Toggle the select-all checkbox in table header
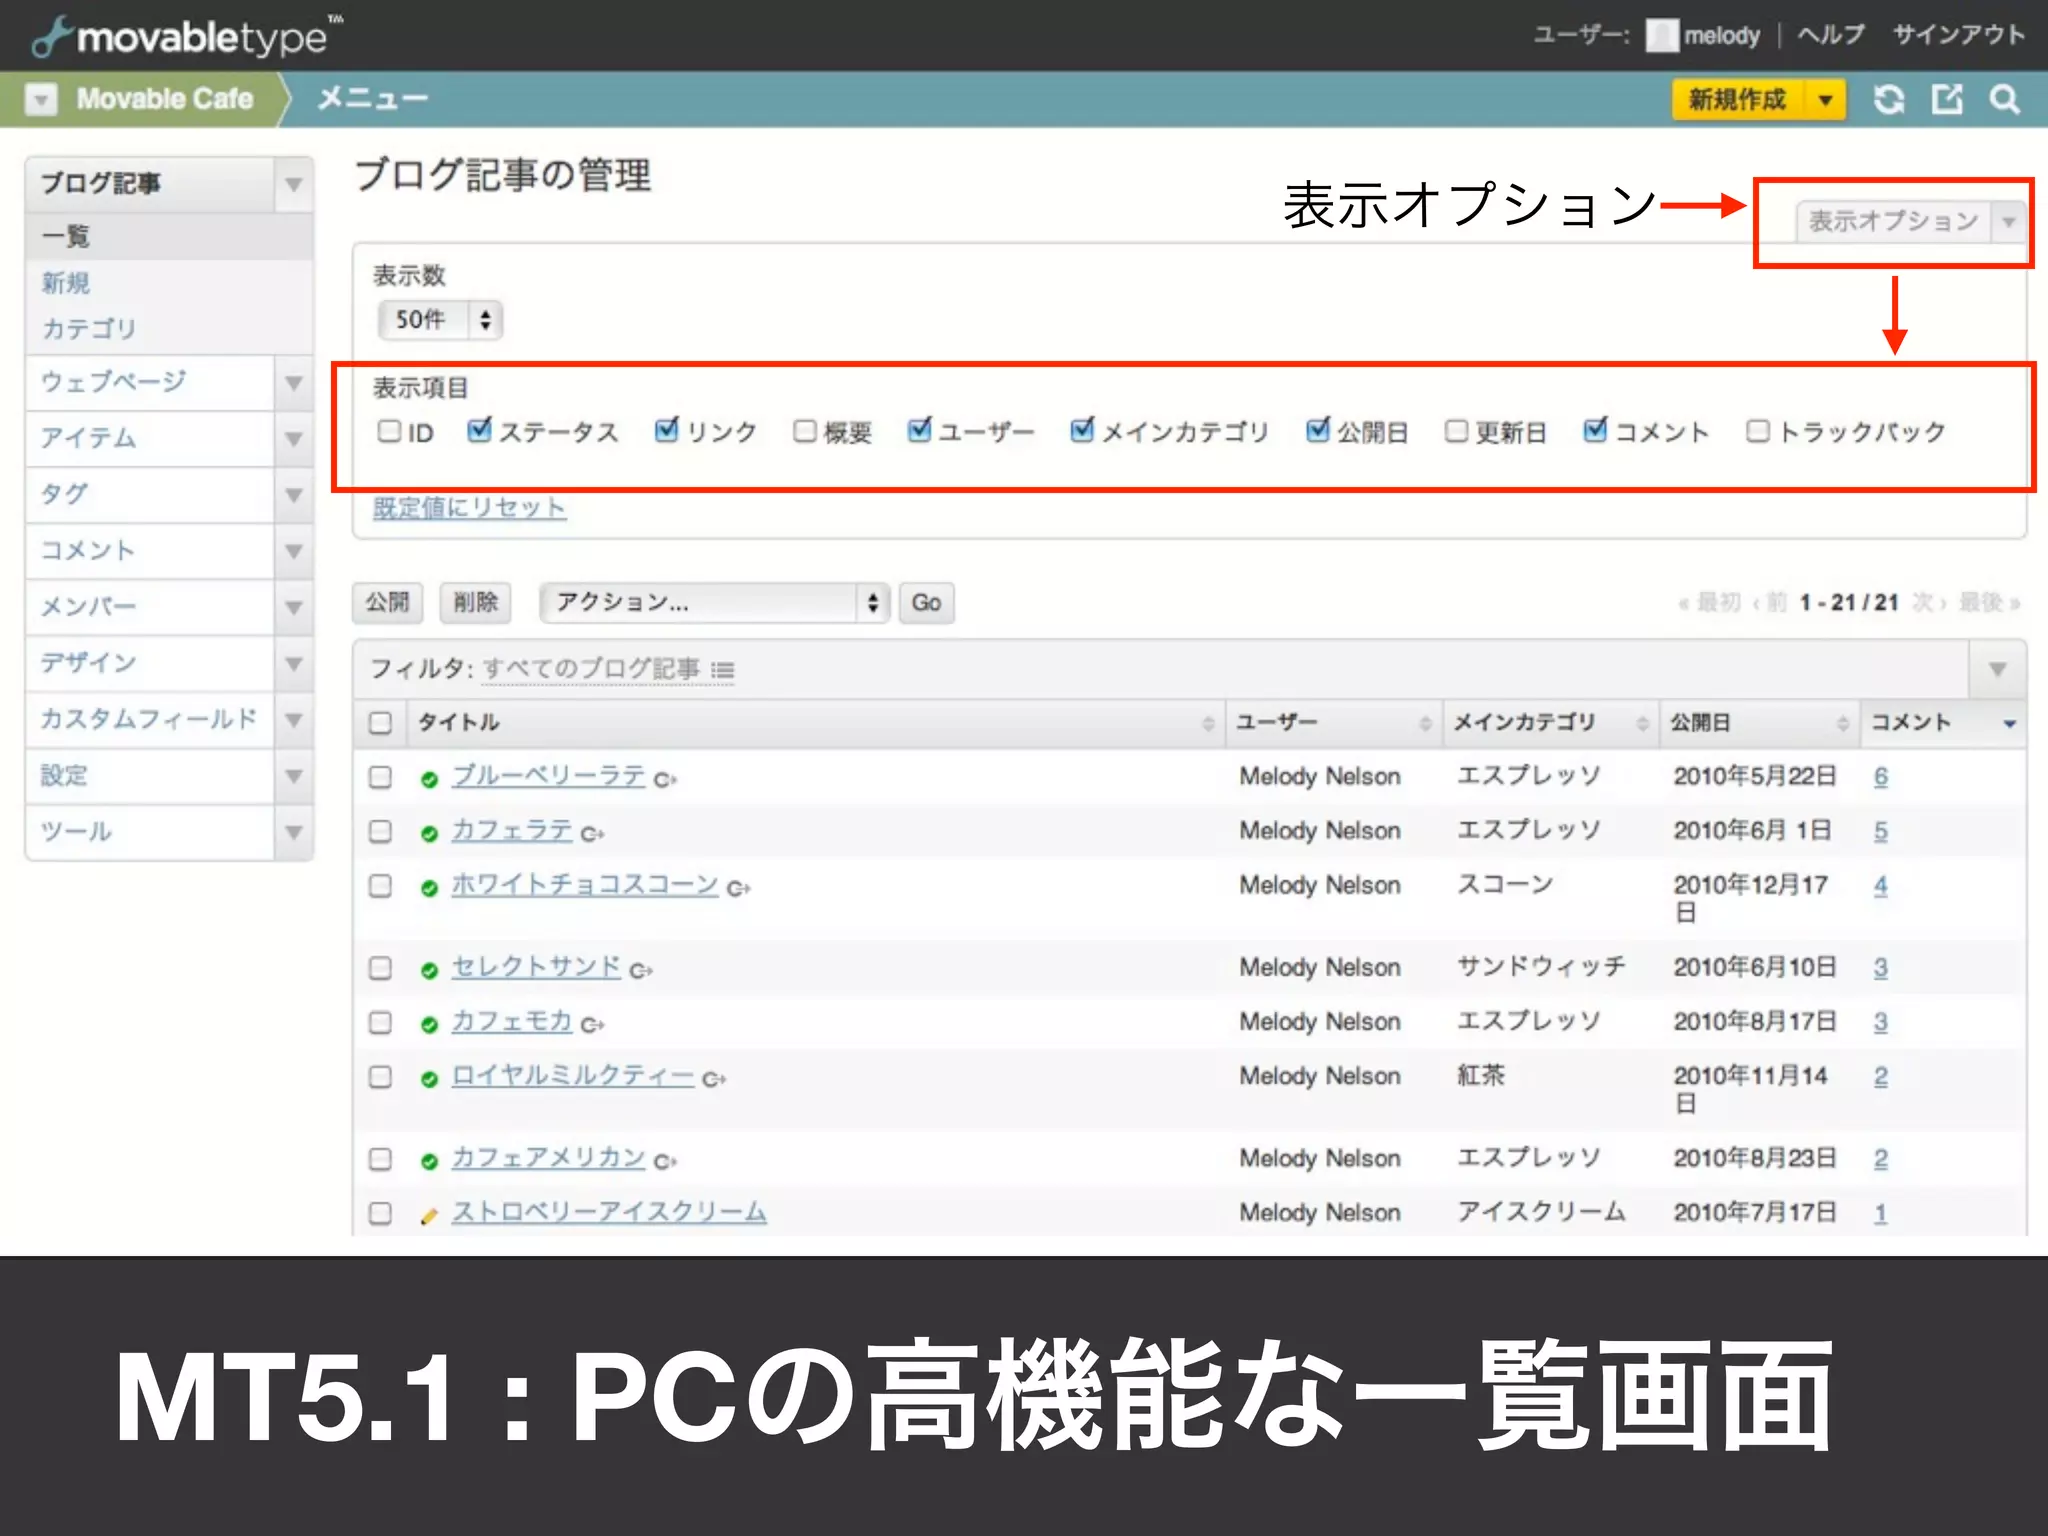 (x=380, y=723)
